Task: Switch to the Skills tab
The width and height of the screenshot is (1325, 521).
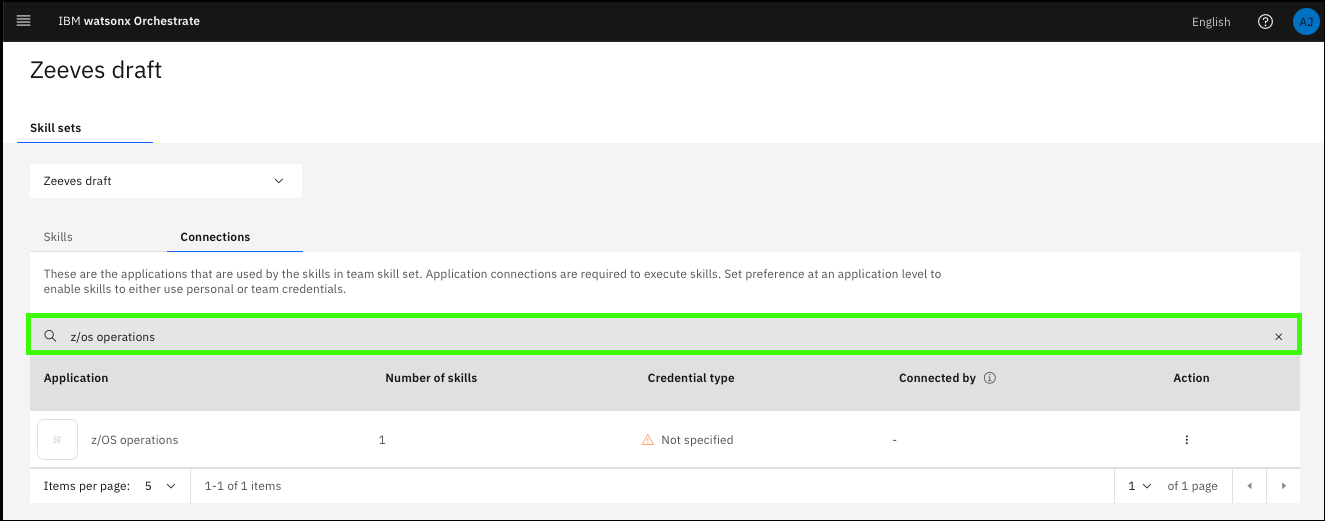Action: tap(58, 237)
